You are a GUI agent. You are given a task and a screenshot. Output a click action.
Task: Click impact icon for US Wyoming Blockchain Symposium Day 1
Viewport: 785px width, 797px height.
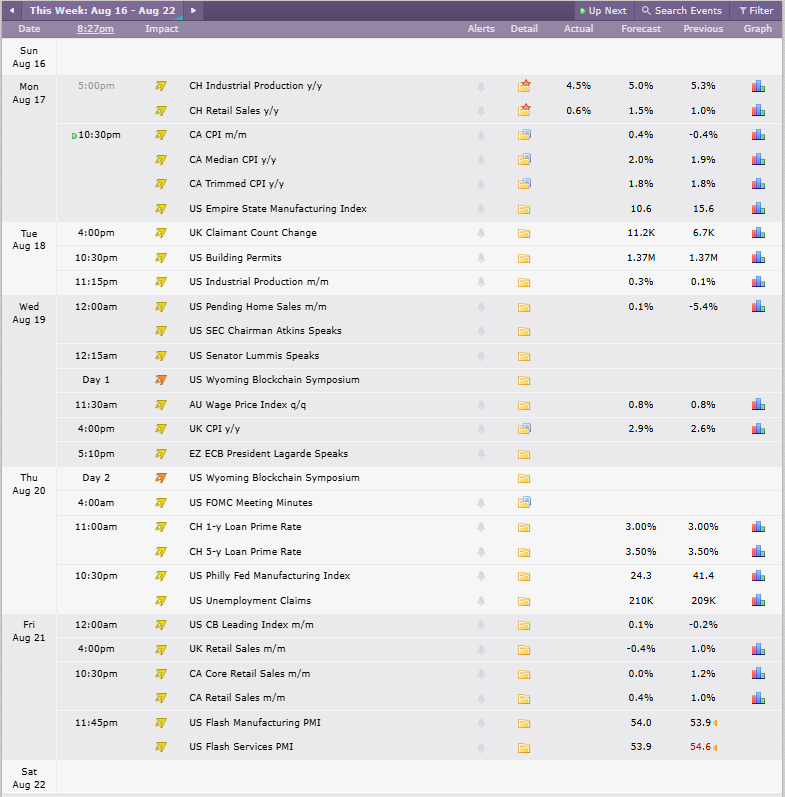(x=161, y=380)
